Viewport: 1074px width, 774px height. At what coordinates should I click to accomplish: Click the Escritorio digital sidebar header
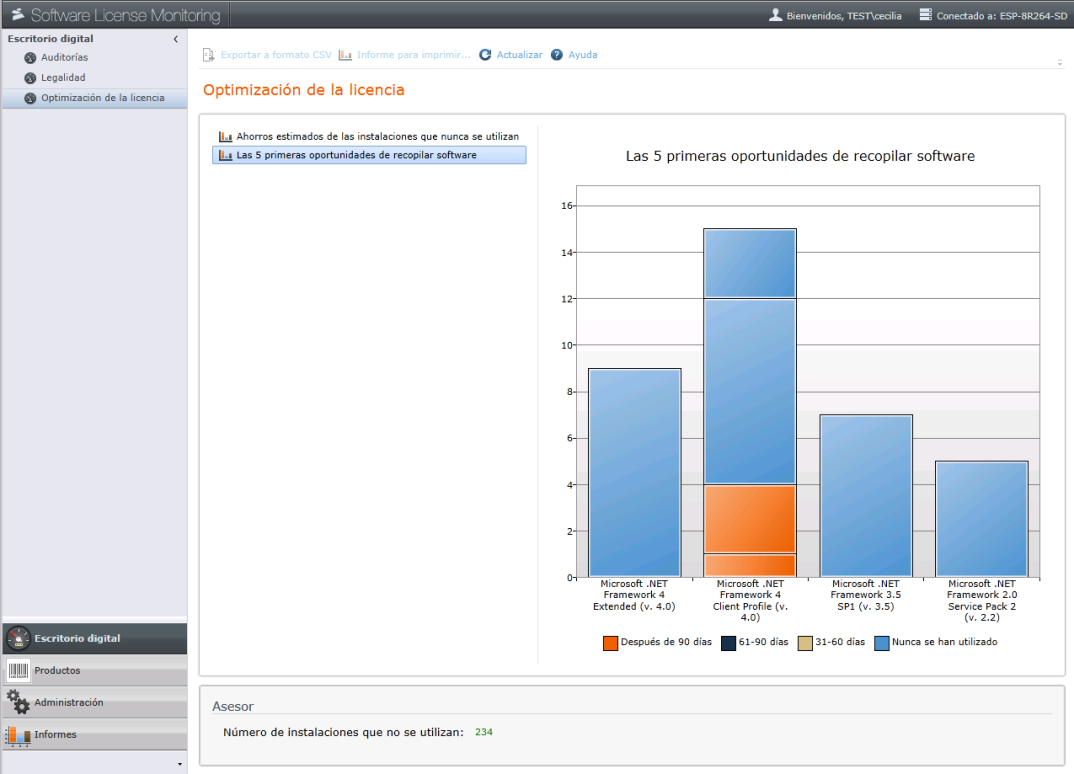[x=51, y=39]
